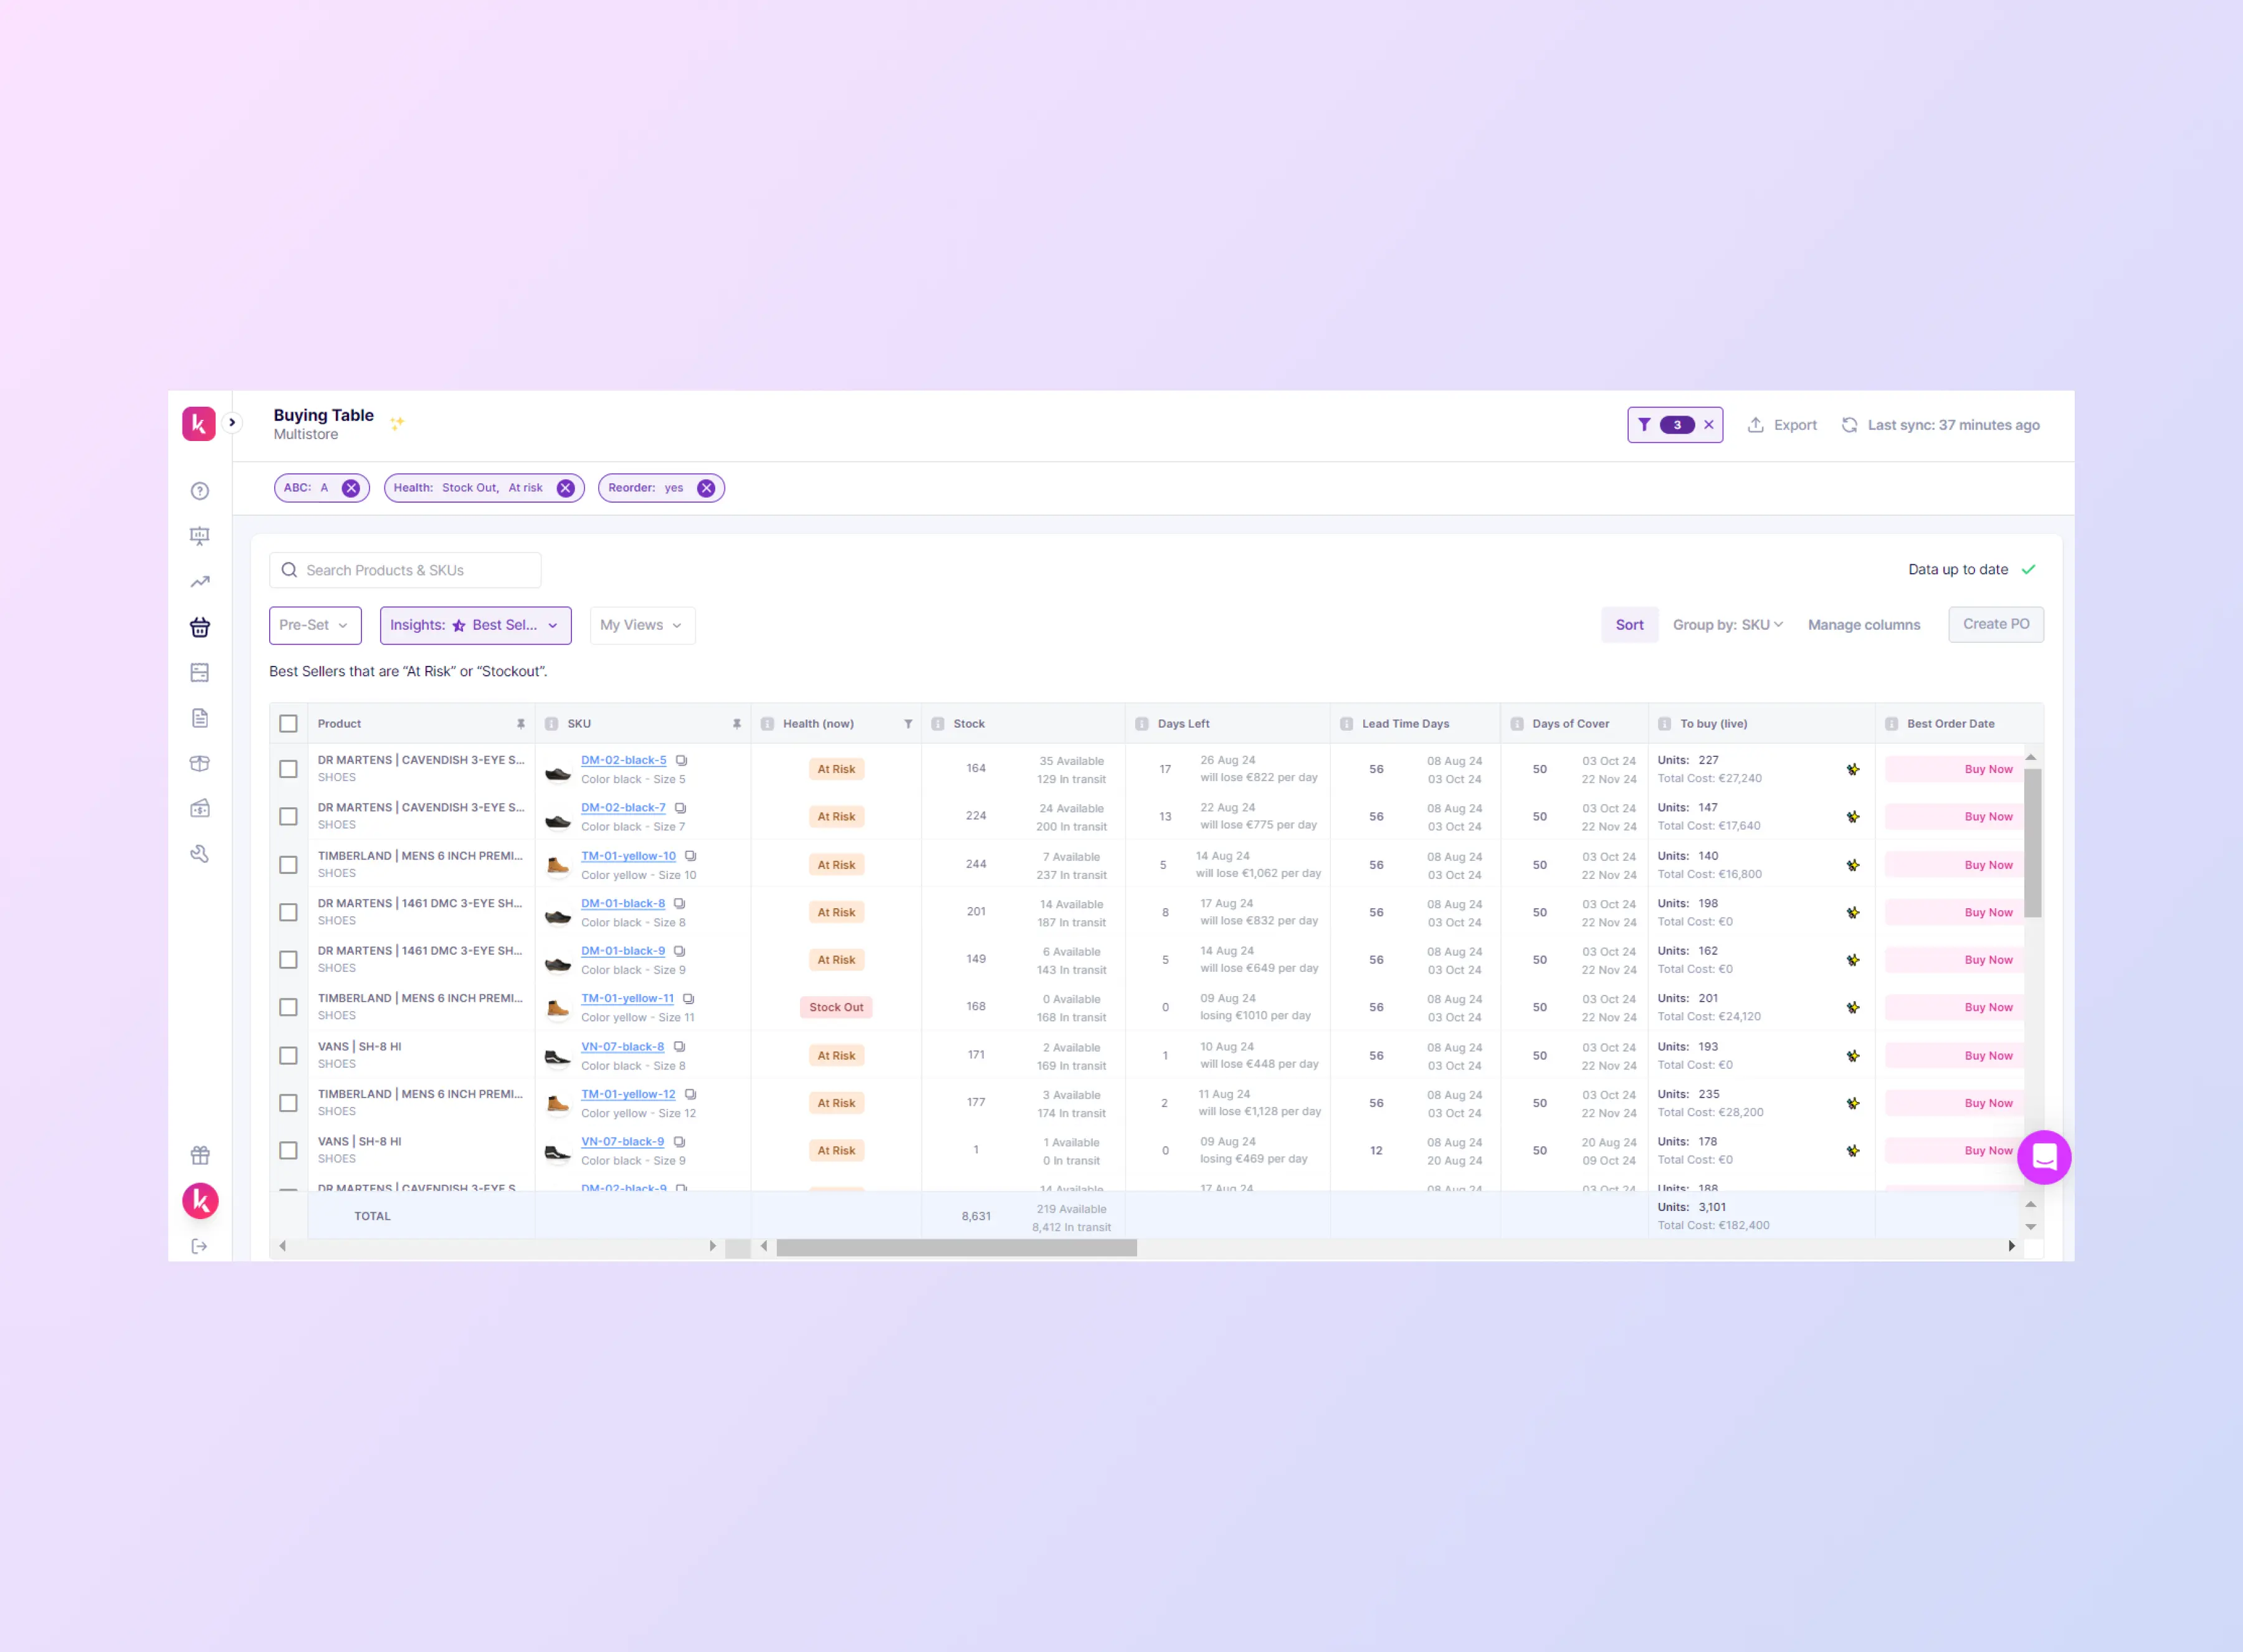
Task: Check the row for VN-07-black-8
Action: (288, 1055)
